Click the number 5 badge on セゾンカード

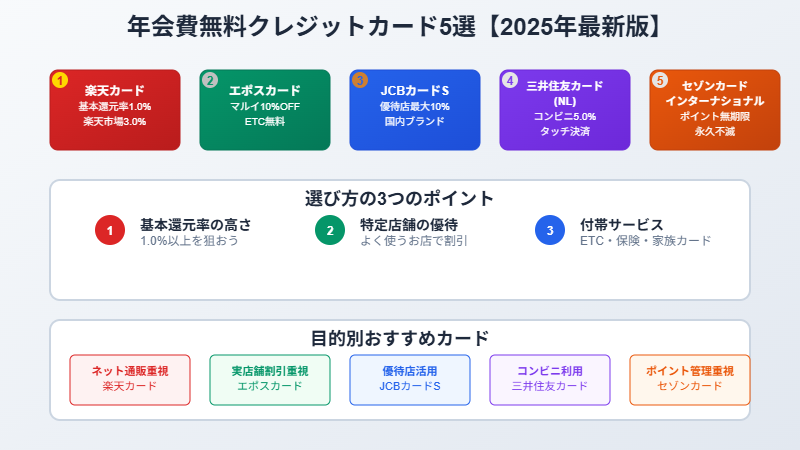(659, 80)
